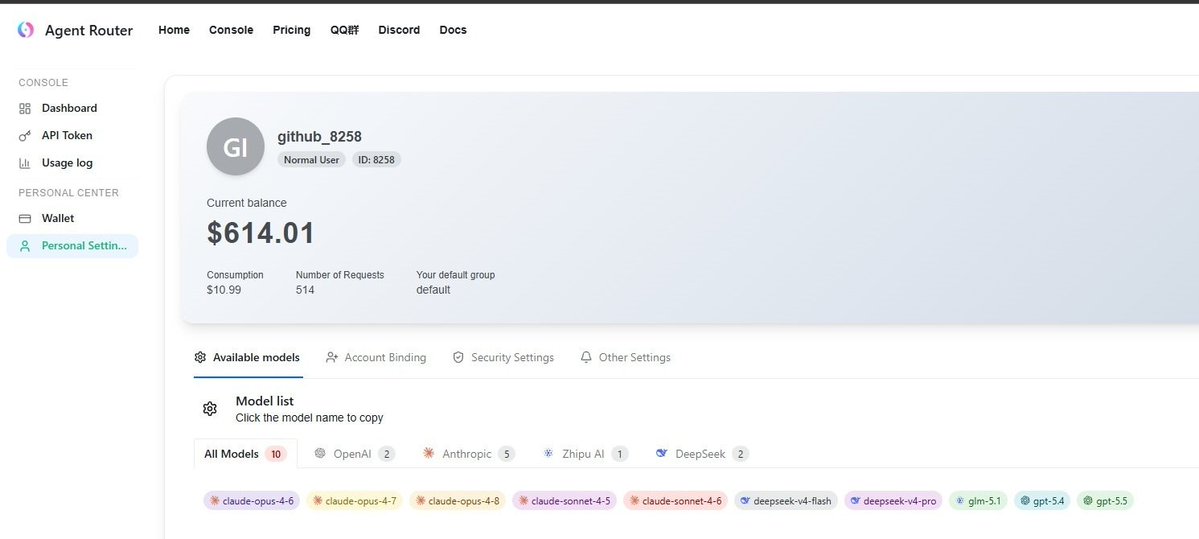Select Dashboard in the sidebar

[73, 109]
